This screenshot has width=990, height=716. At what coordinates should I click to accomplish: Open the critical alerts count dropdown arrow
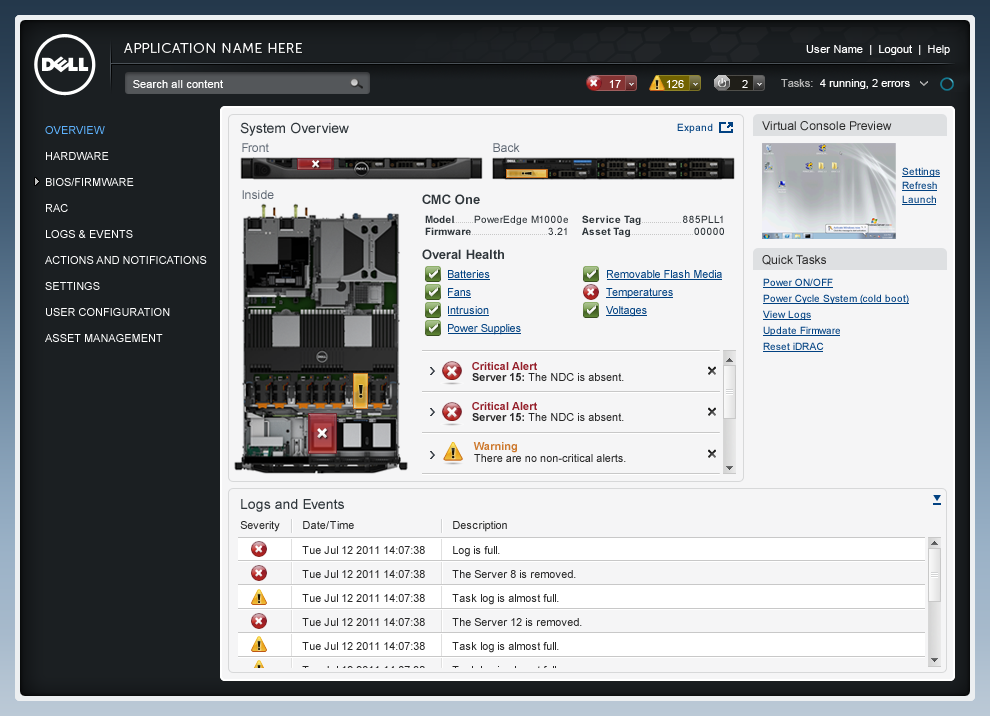pos(631,83)
